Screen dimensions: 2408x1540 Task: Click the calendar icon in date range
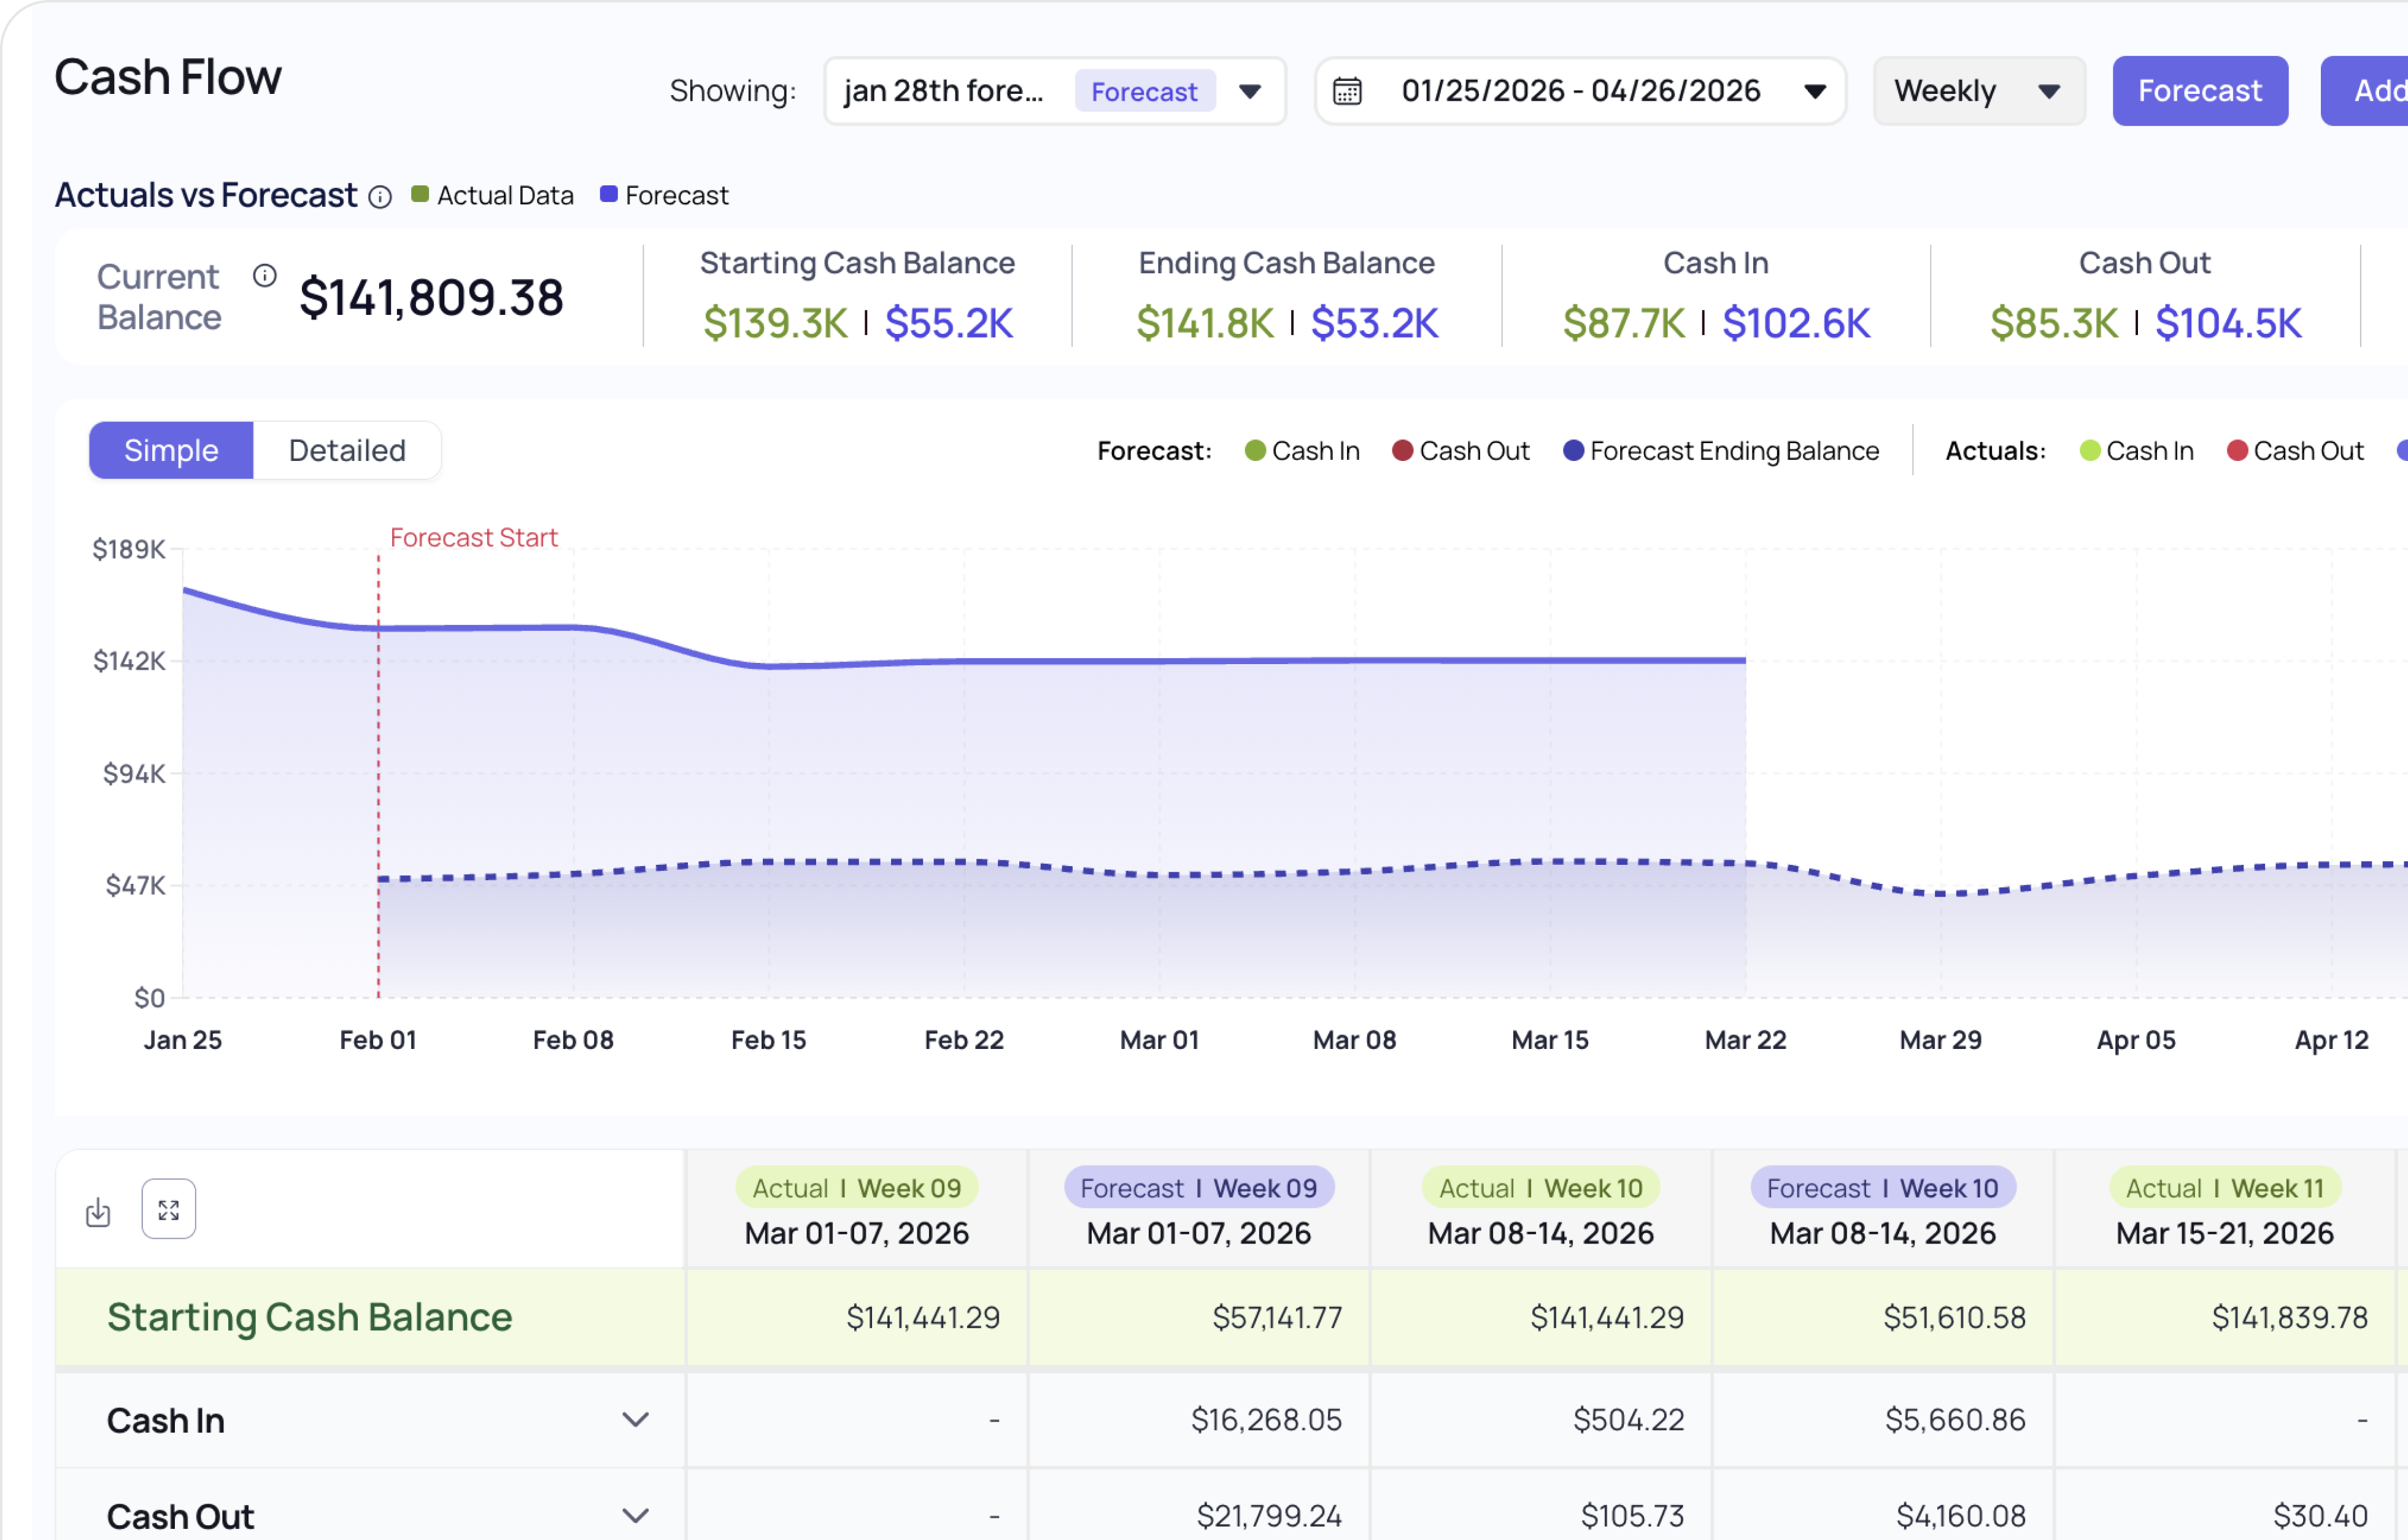click(x=1347, y=91)
